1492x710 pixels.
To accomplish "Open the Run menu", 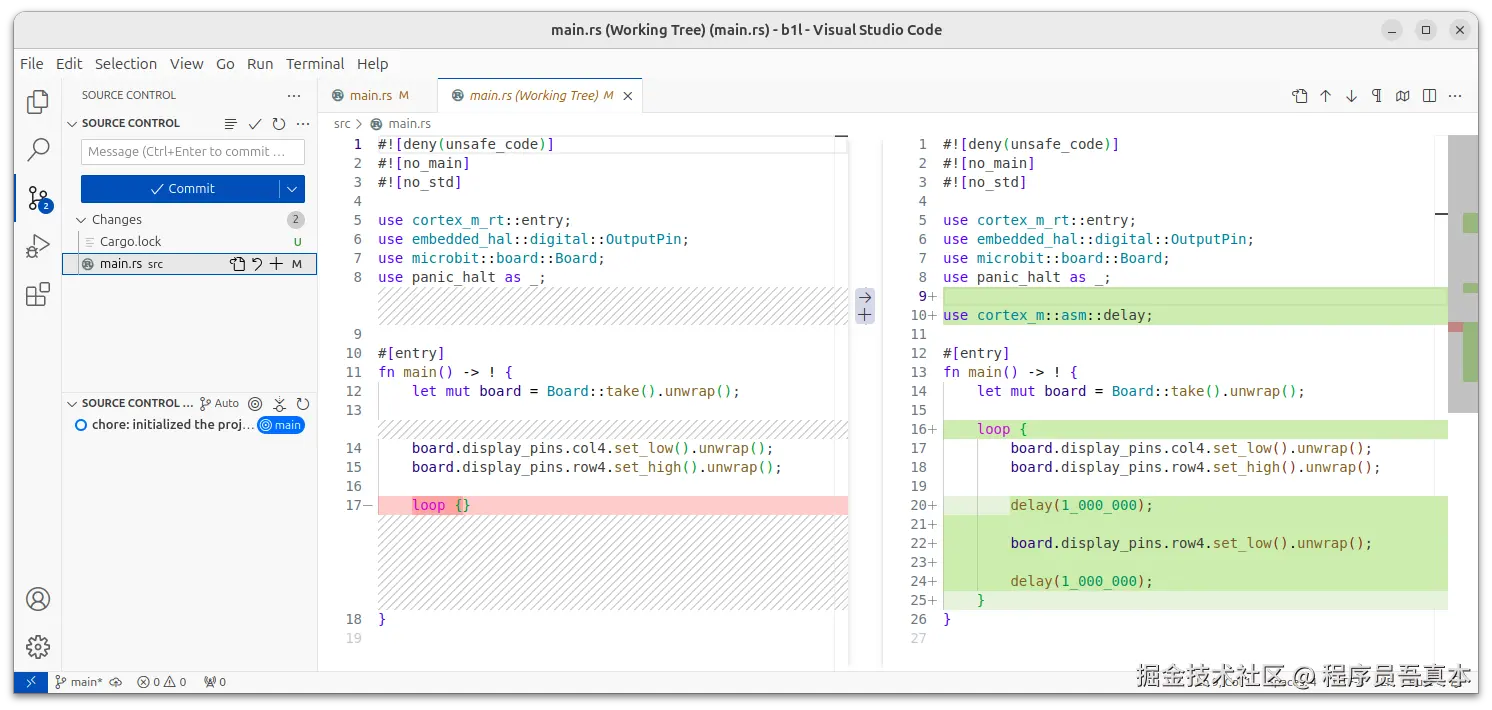I will click(x=260, y=64).
